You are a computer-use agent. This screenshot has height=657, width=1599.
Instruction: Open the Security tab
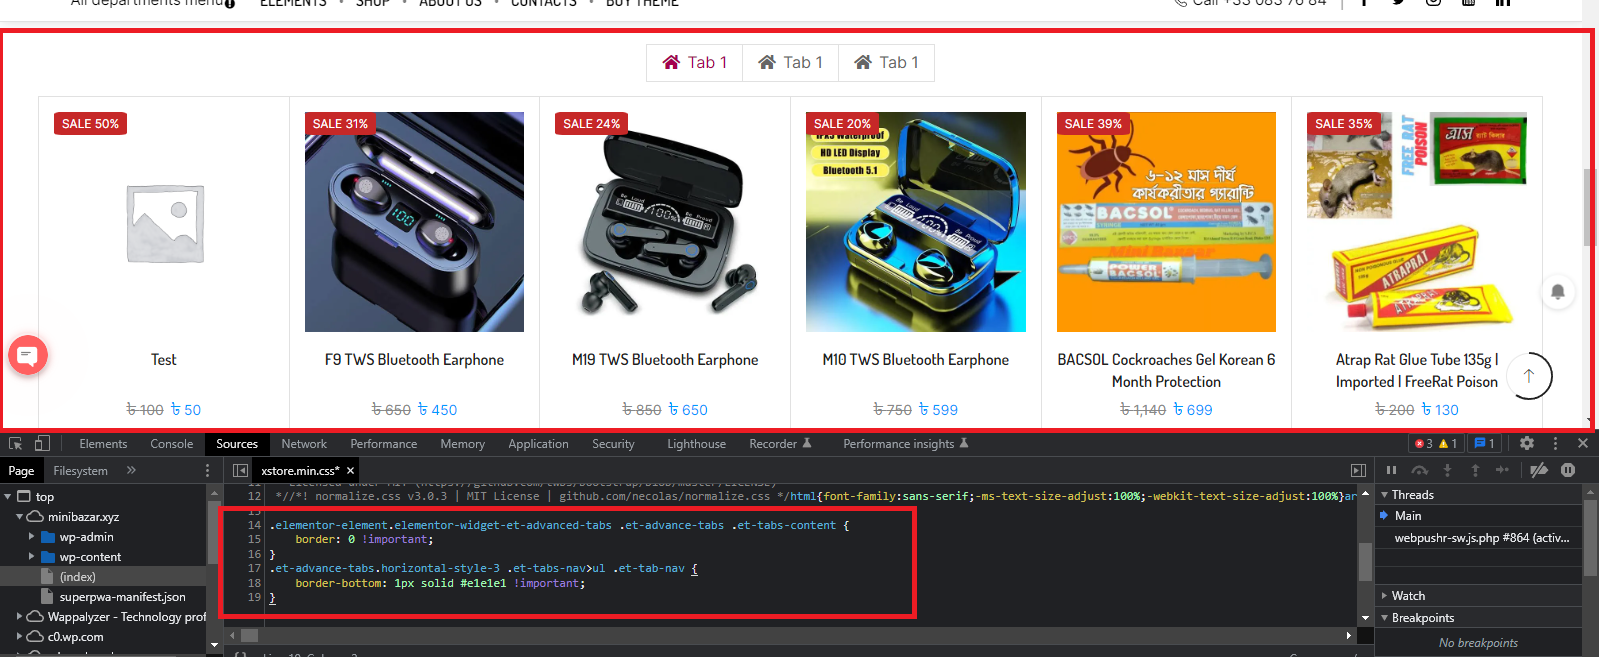613,444
